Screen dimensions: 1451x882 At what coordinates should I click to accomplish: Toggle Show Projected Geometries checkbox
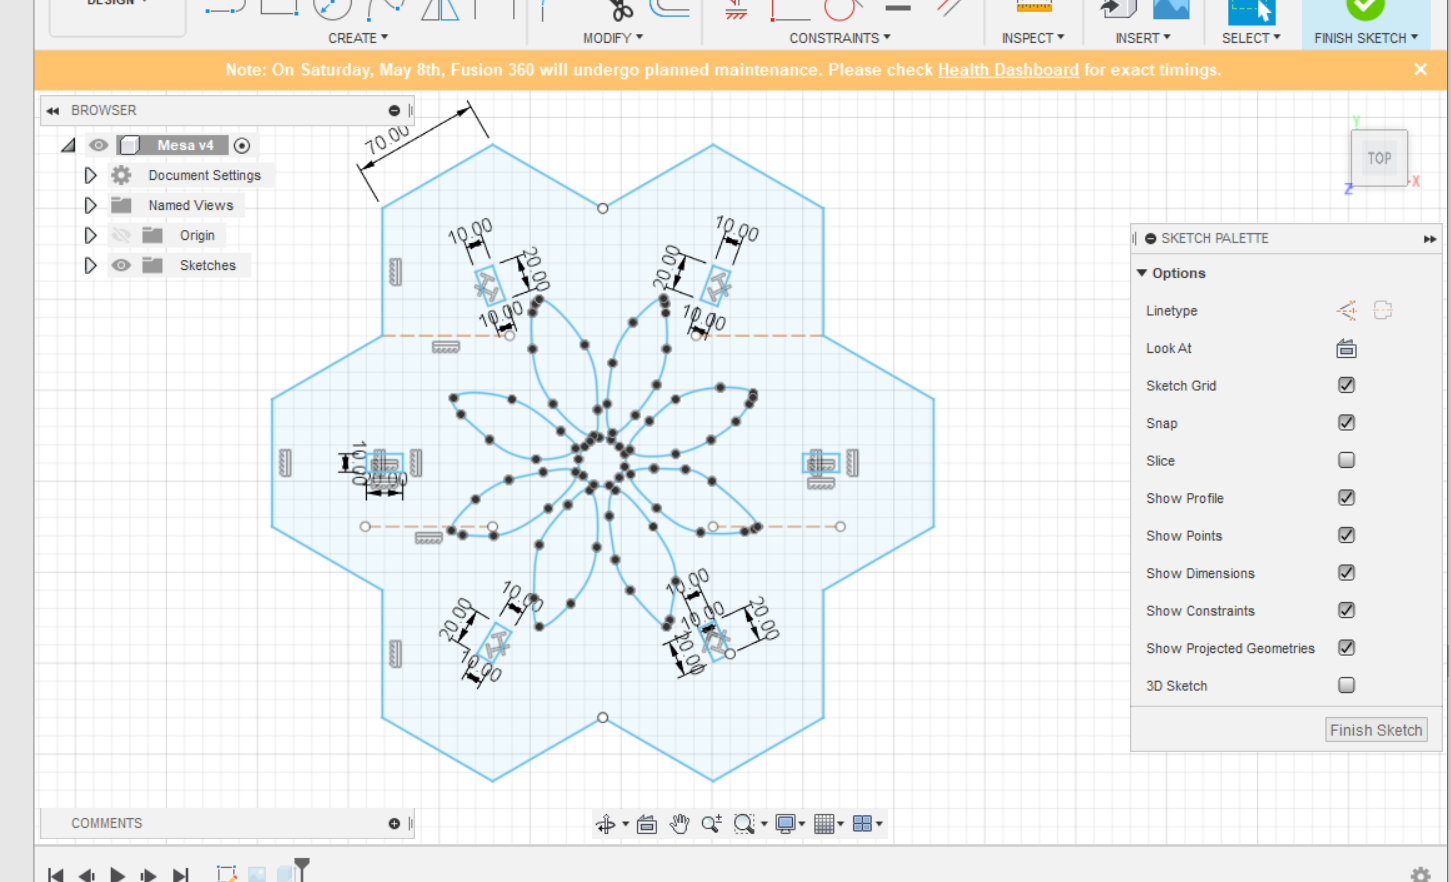pyautogui.click(x=1346, y=648)
